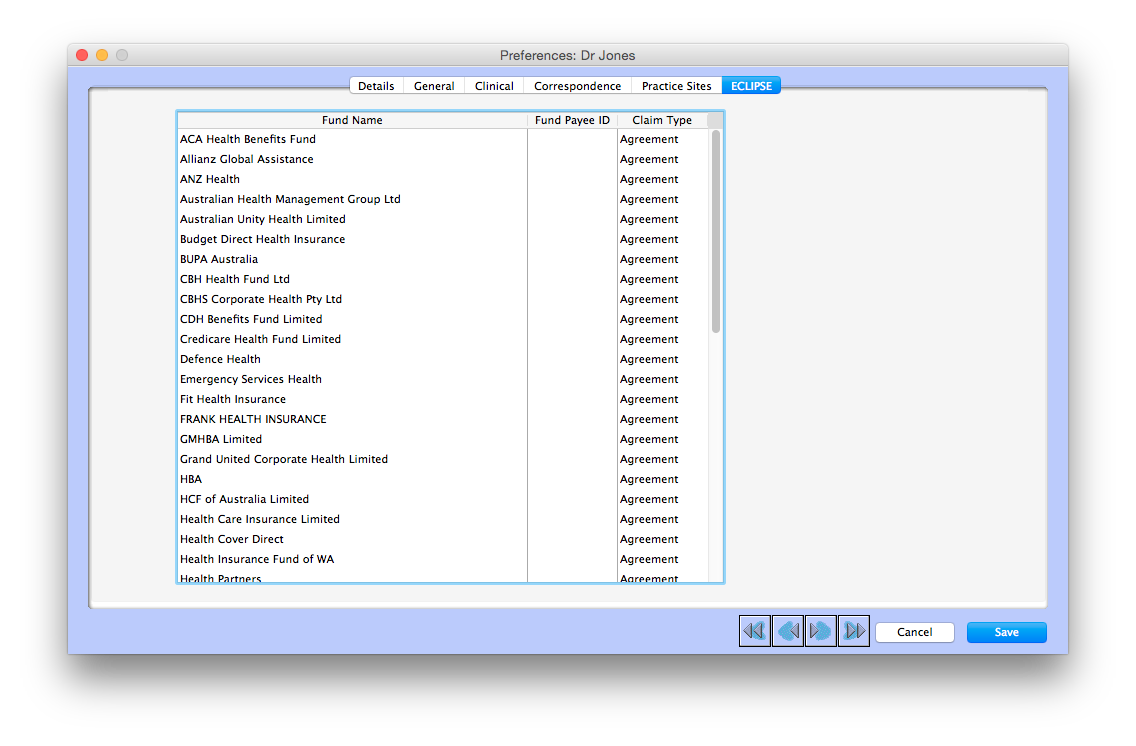Open the General preferences tab
The image size is (1136, 746).
[x=434, y=85]
